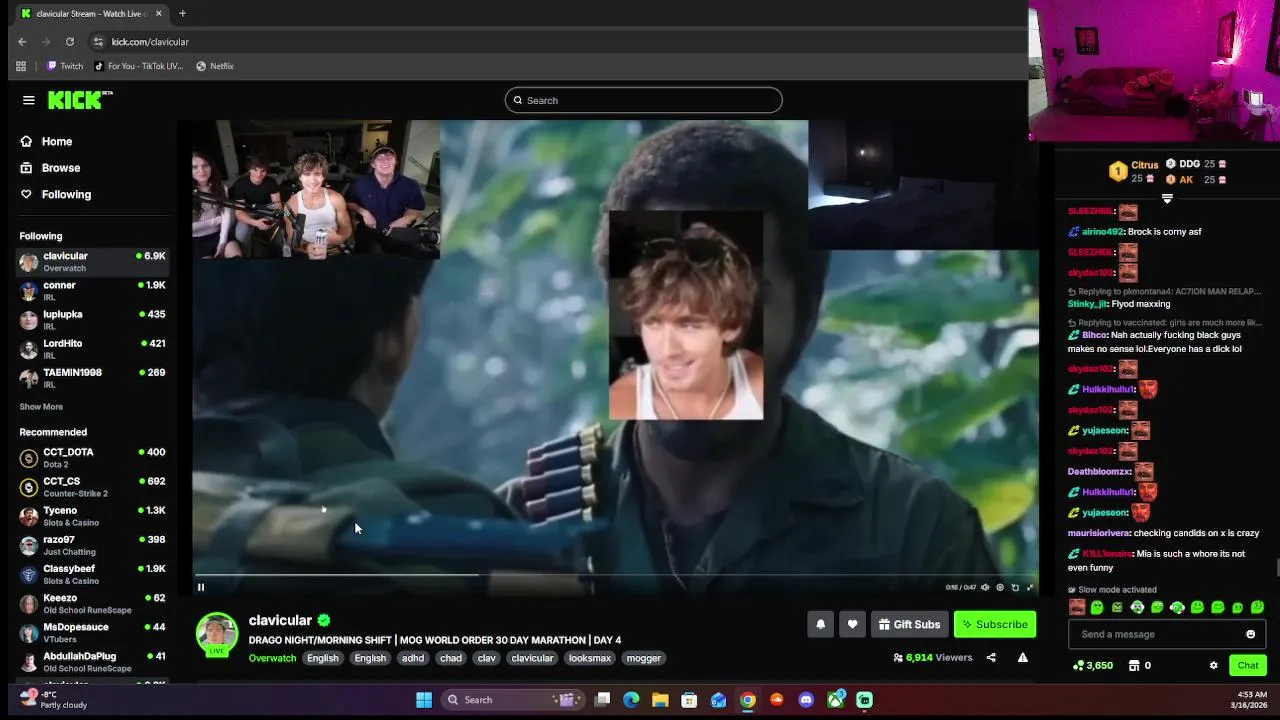Open the emoji picker in chat
Screen dimensions: 1280x720
pyautogui.click(x=1250, y=634)
